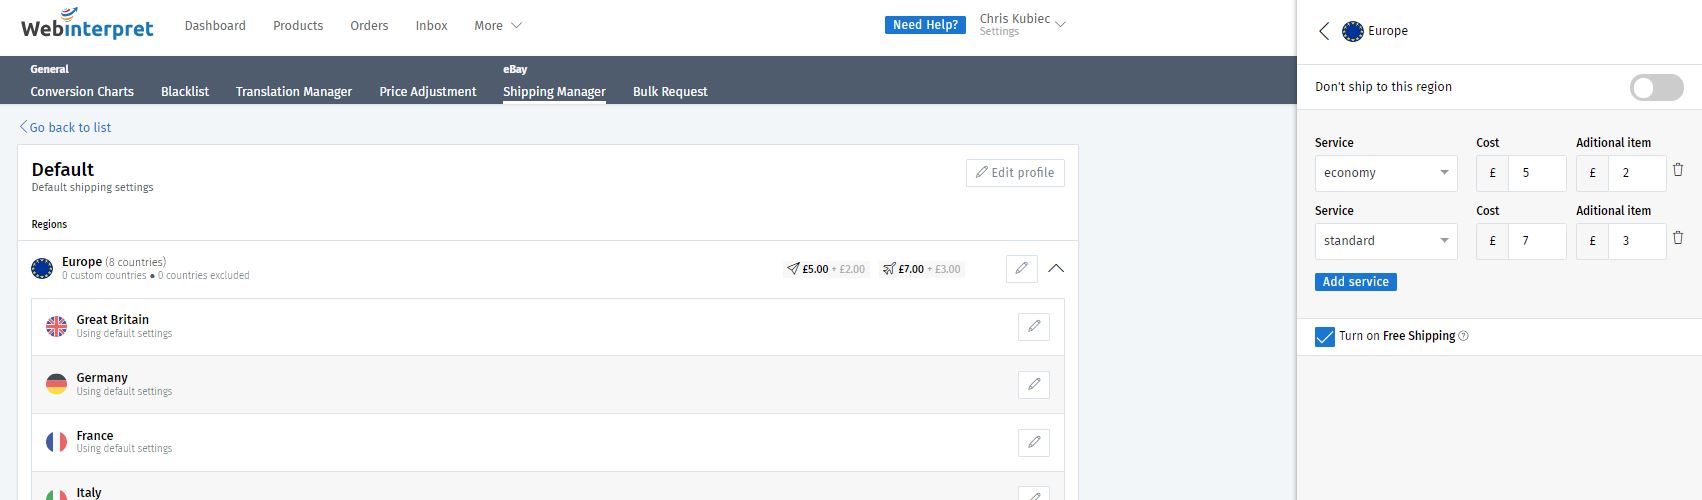1702x500 pixels.
Task: Click the France flag icon
Action: [x=57, y=442]
